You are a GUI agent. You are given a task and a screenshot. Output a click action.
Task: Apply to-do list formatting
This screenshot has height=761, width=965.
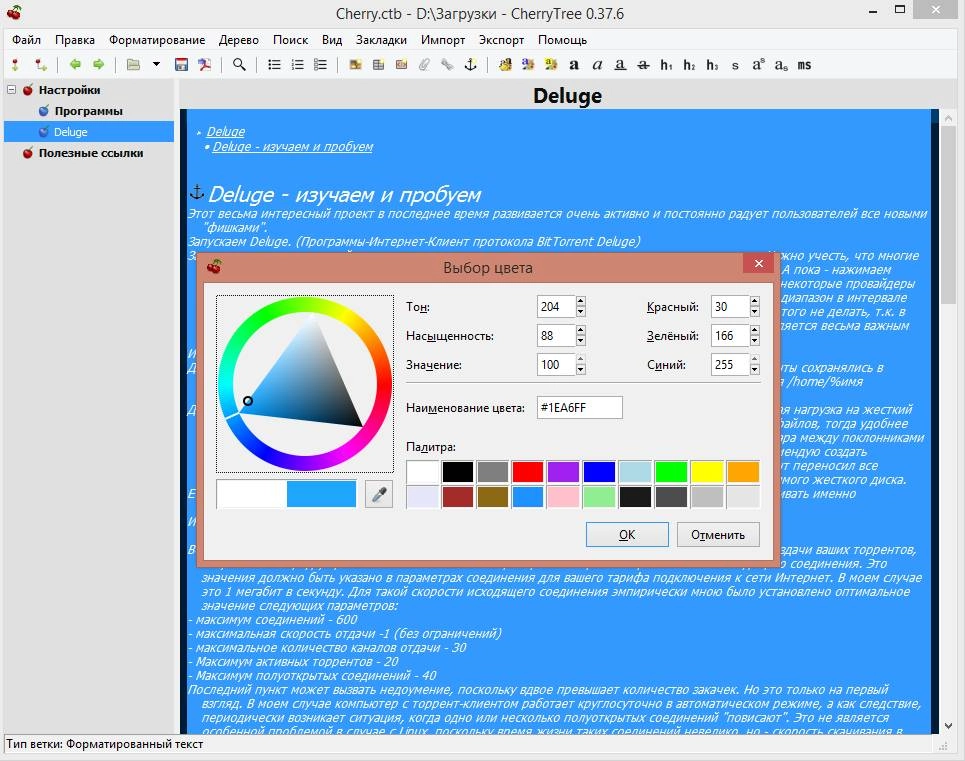321,65
